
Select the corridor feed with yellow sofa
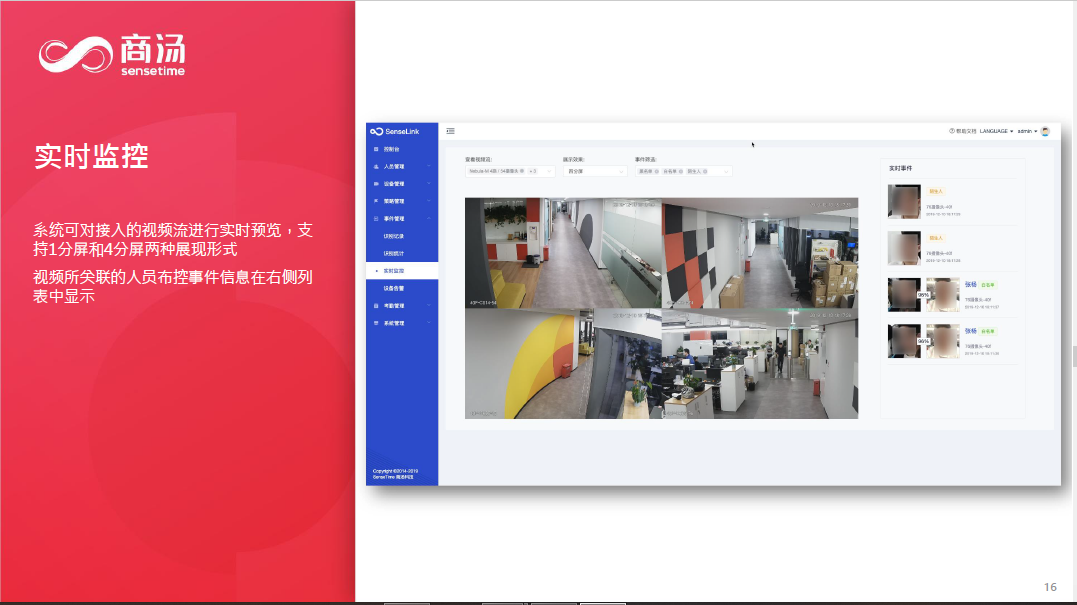[x=563, y=253]
